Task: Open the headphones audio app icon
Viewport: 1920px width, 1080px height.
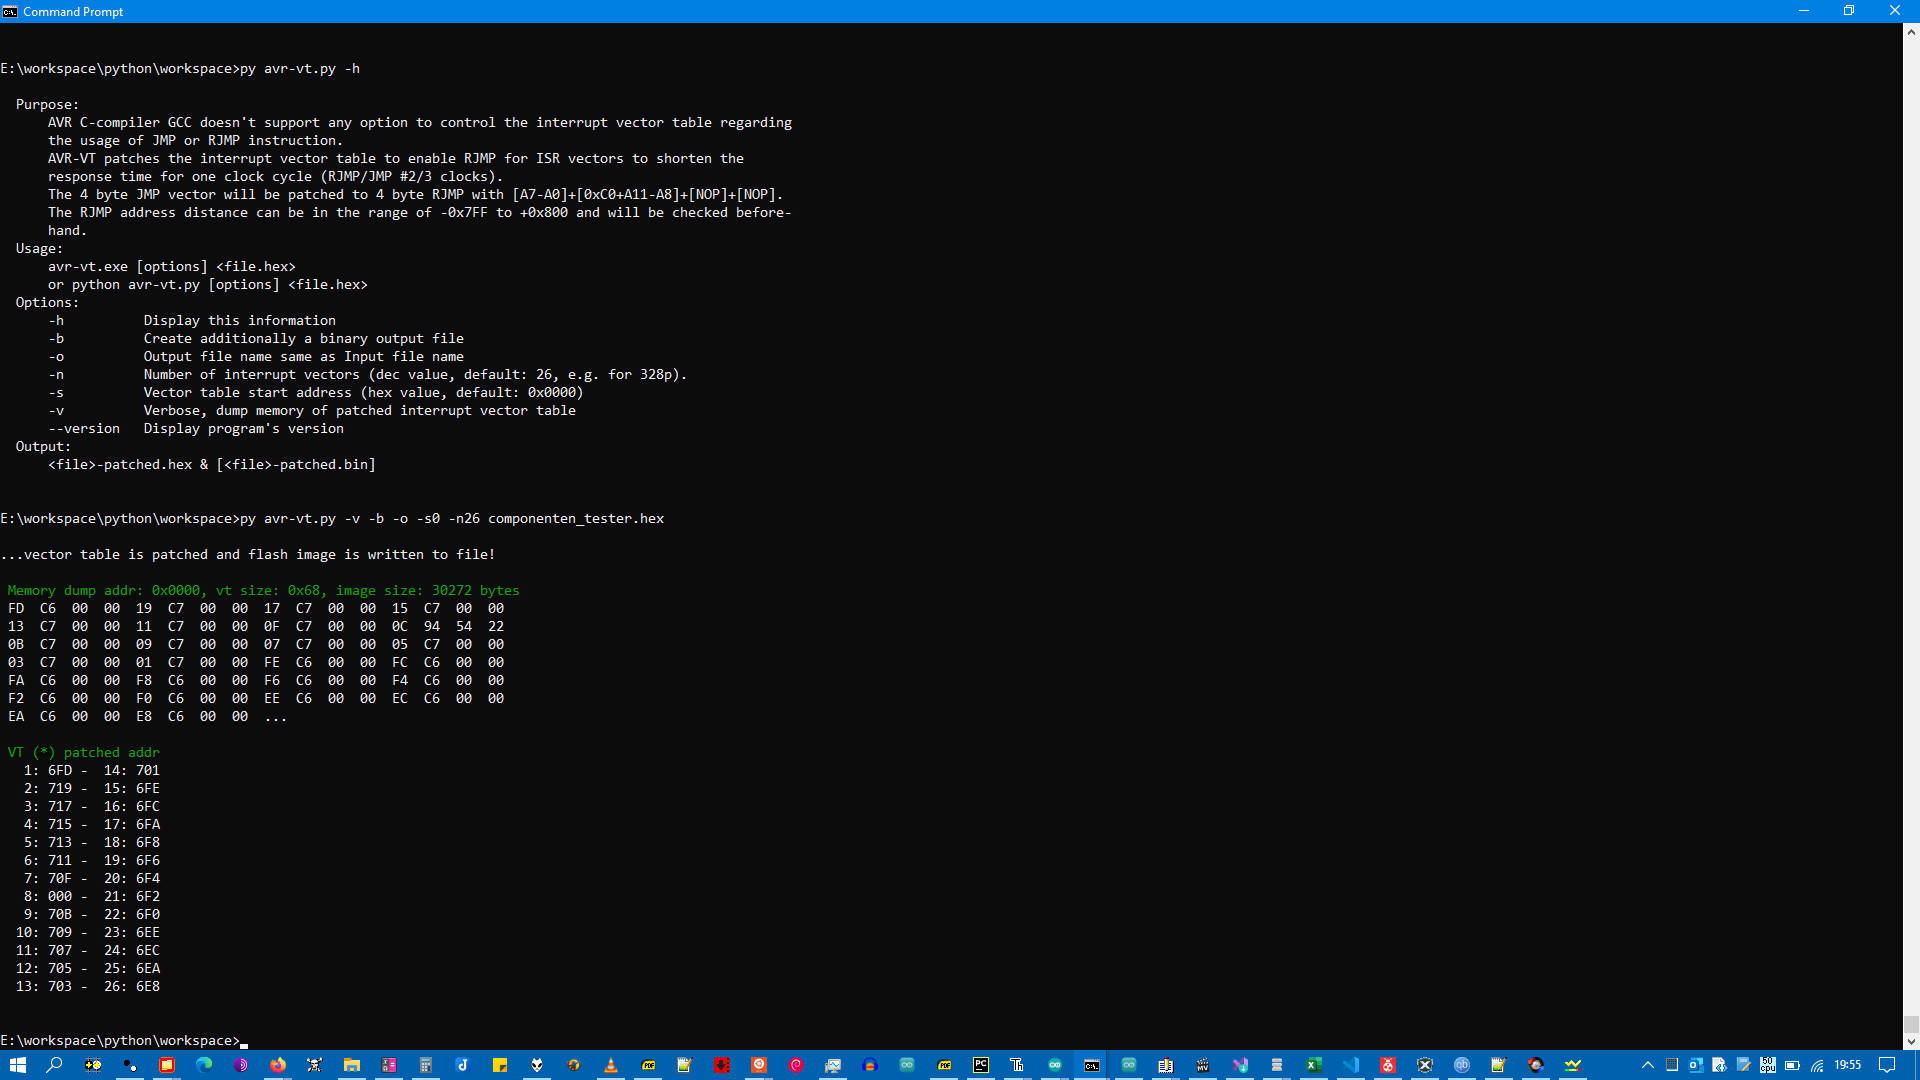Action: coord(870,1065)
